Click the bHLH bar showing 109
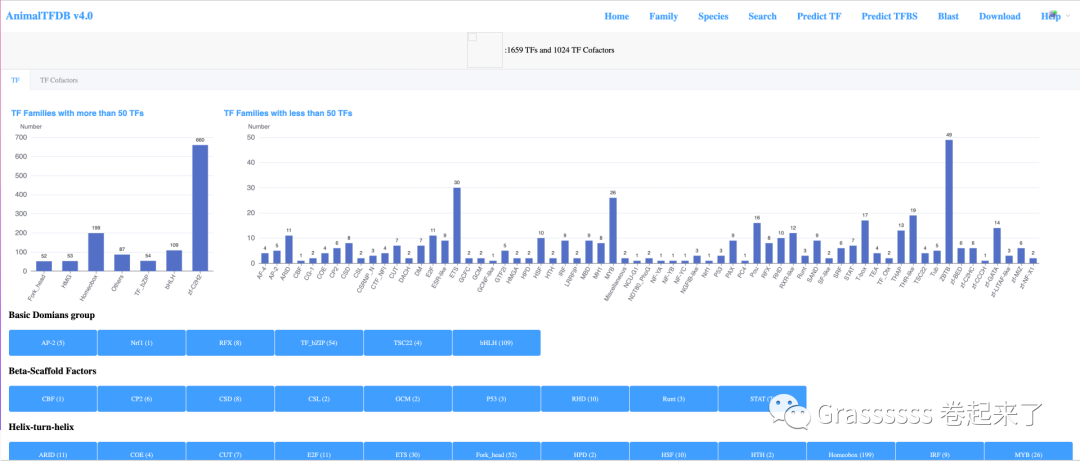This screenshot has width=1080, height=461. click(174, 260)
